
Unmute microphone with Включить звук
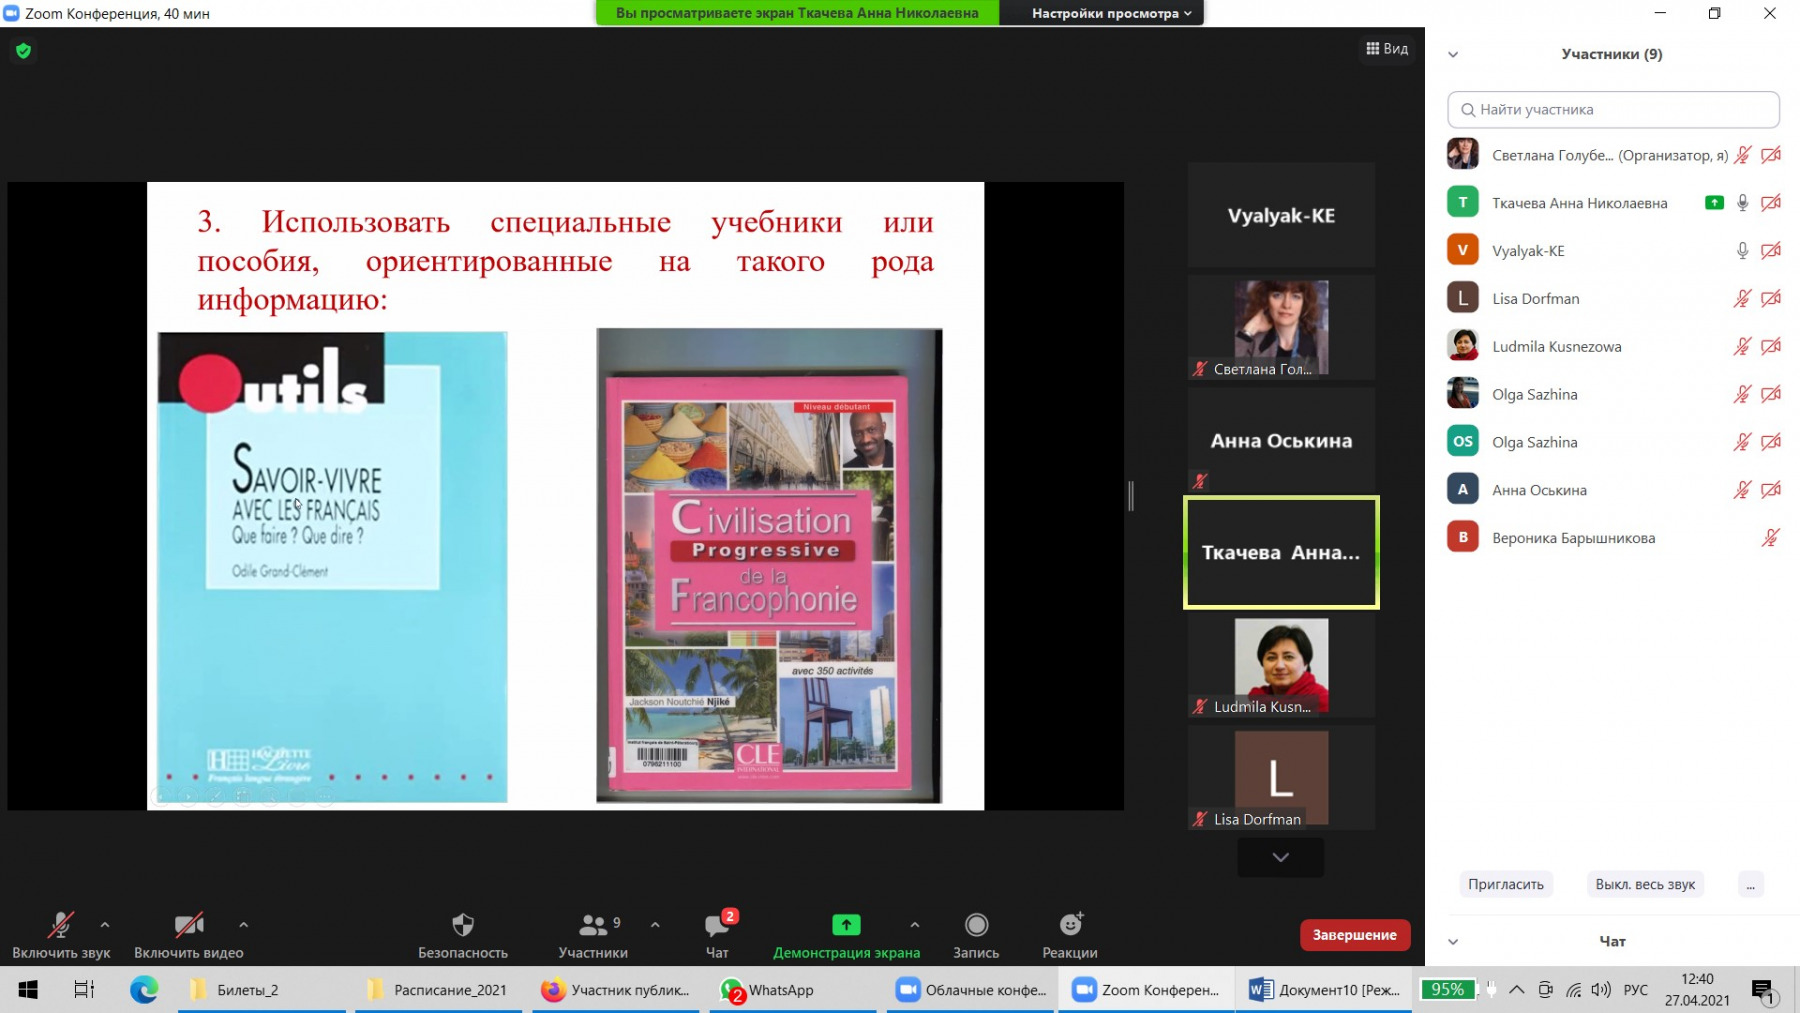pos(61,925)
